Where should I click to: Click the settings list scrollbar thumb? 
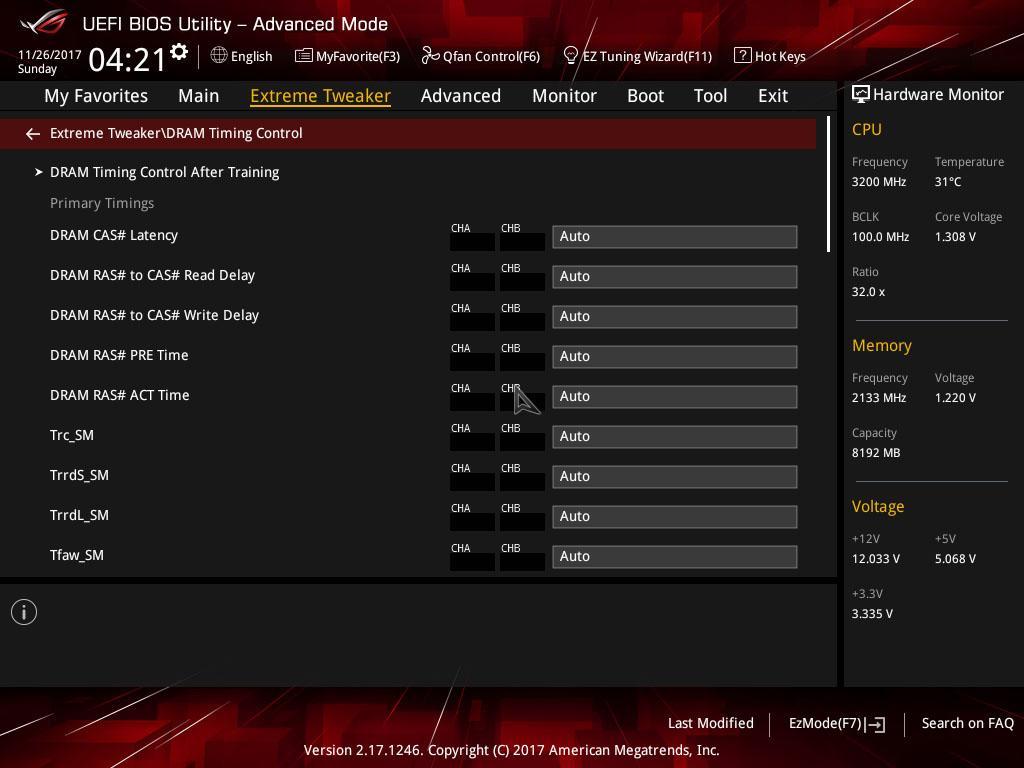click(x=828, y=184)
